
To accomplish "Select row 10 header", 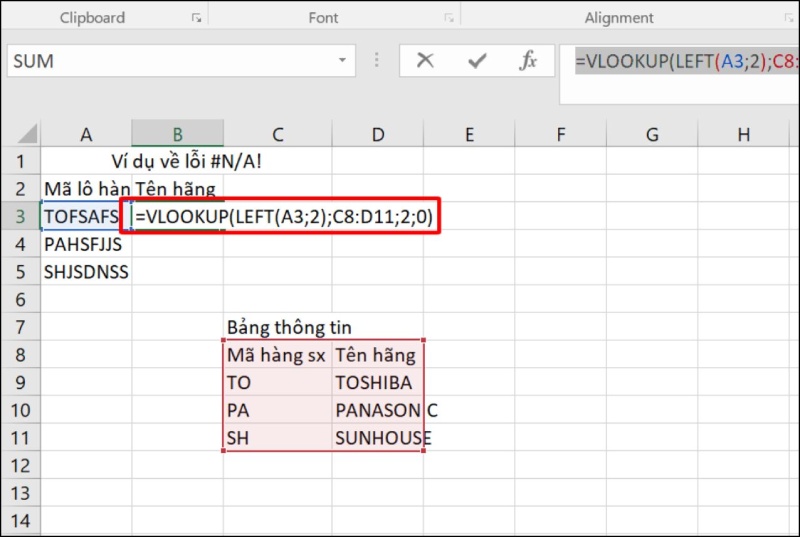I will 20,410.
